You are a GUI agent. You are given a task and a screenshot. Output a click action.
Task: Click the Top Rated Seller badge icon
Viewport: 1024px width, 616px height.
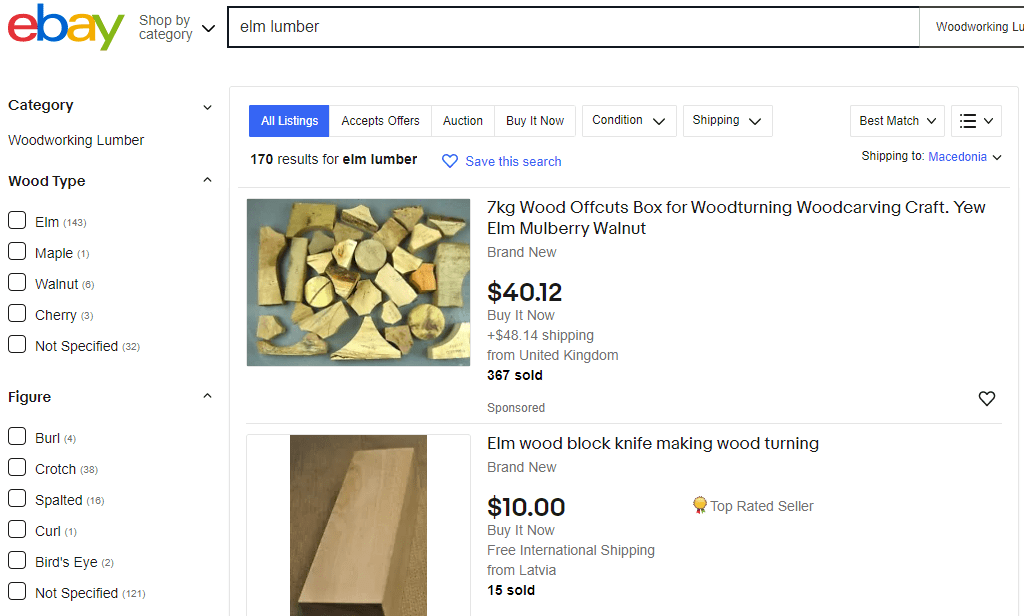tap(699, 505)
